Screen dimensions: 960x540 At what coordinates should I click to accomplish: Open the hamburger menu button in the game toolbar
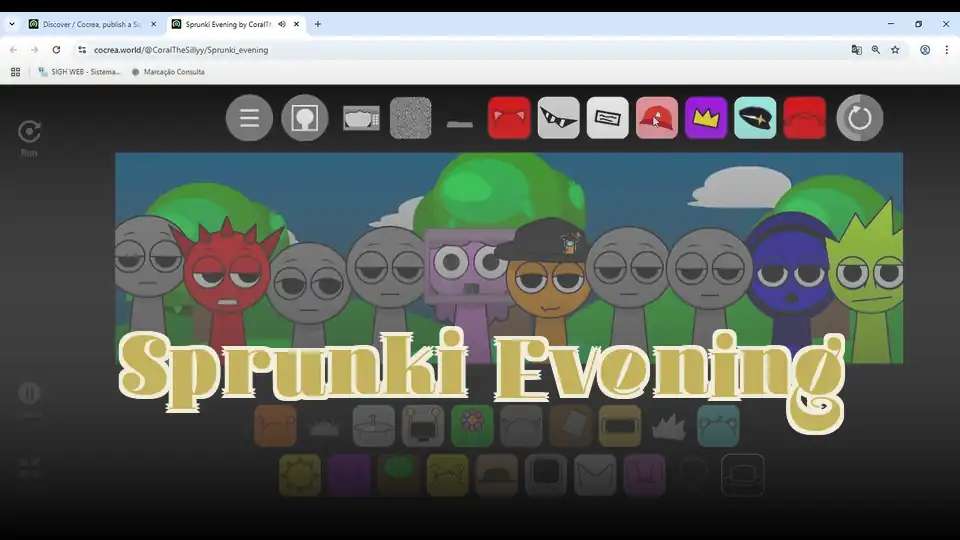coord(249,118)
